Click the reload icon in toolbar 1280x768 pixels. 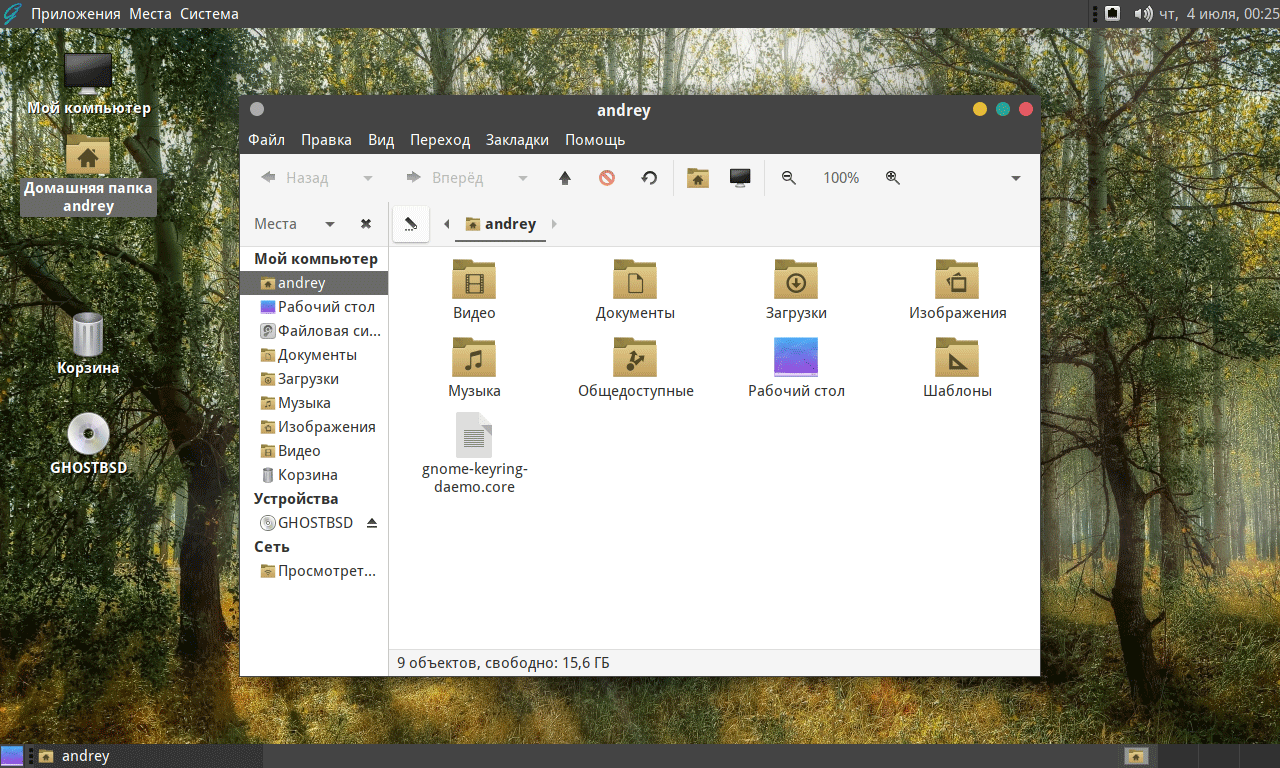click(649, 178)
